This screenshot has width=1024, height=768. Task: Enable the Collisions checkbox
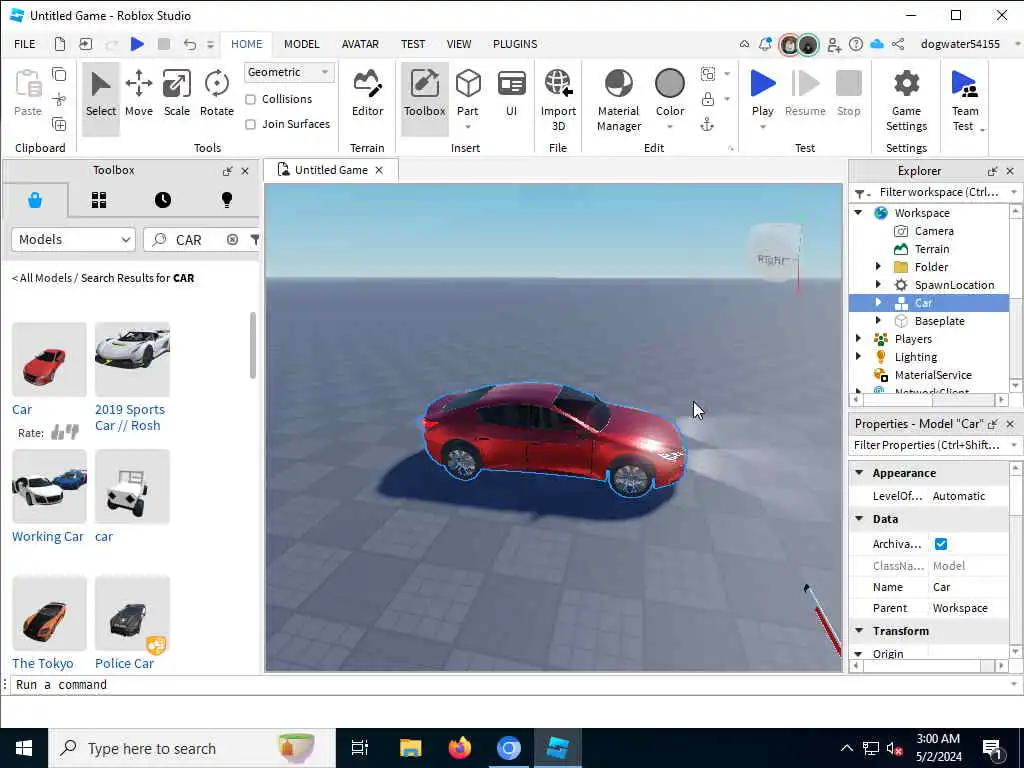click(x=250, y=99)
